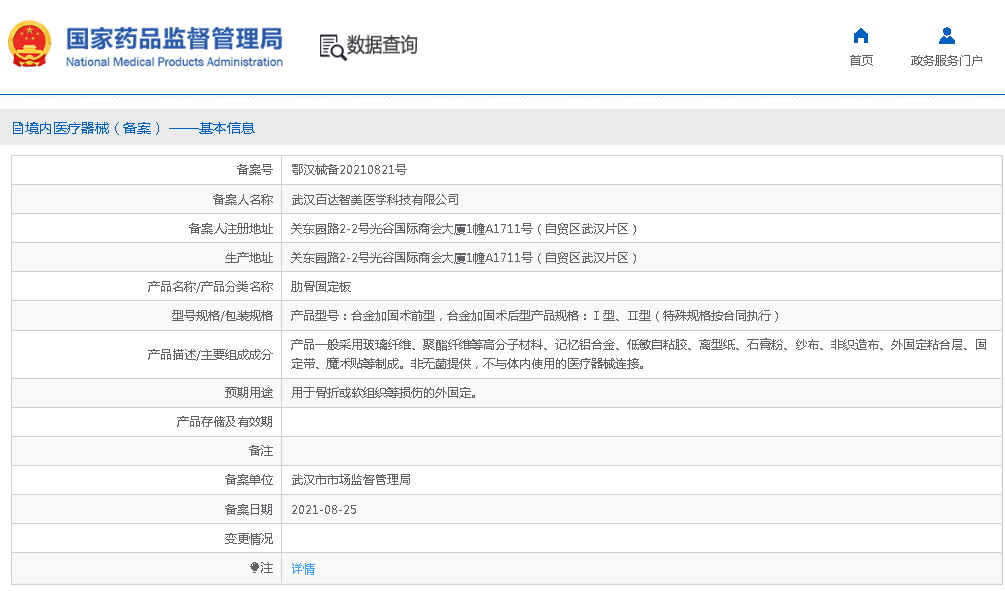Screen dimensions: 1005x591
Task: Open the 政务服务门户 text link
Action: (x=946, y=61)
